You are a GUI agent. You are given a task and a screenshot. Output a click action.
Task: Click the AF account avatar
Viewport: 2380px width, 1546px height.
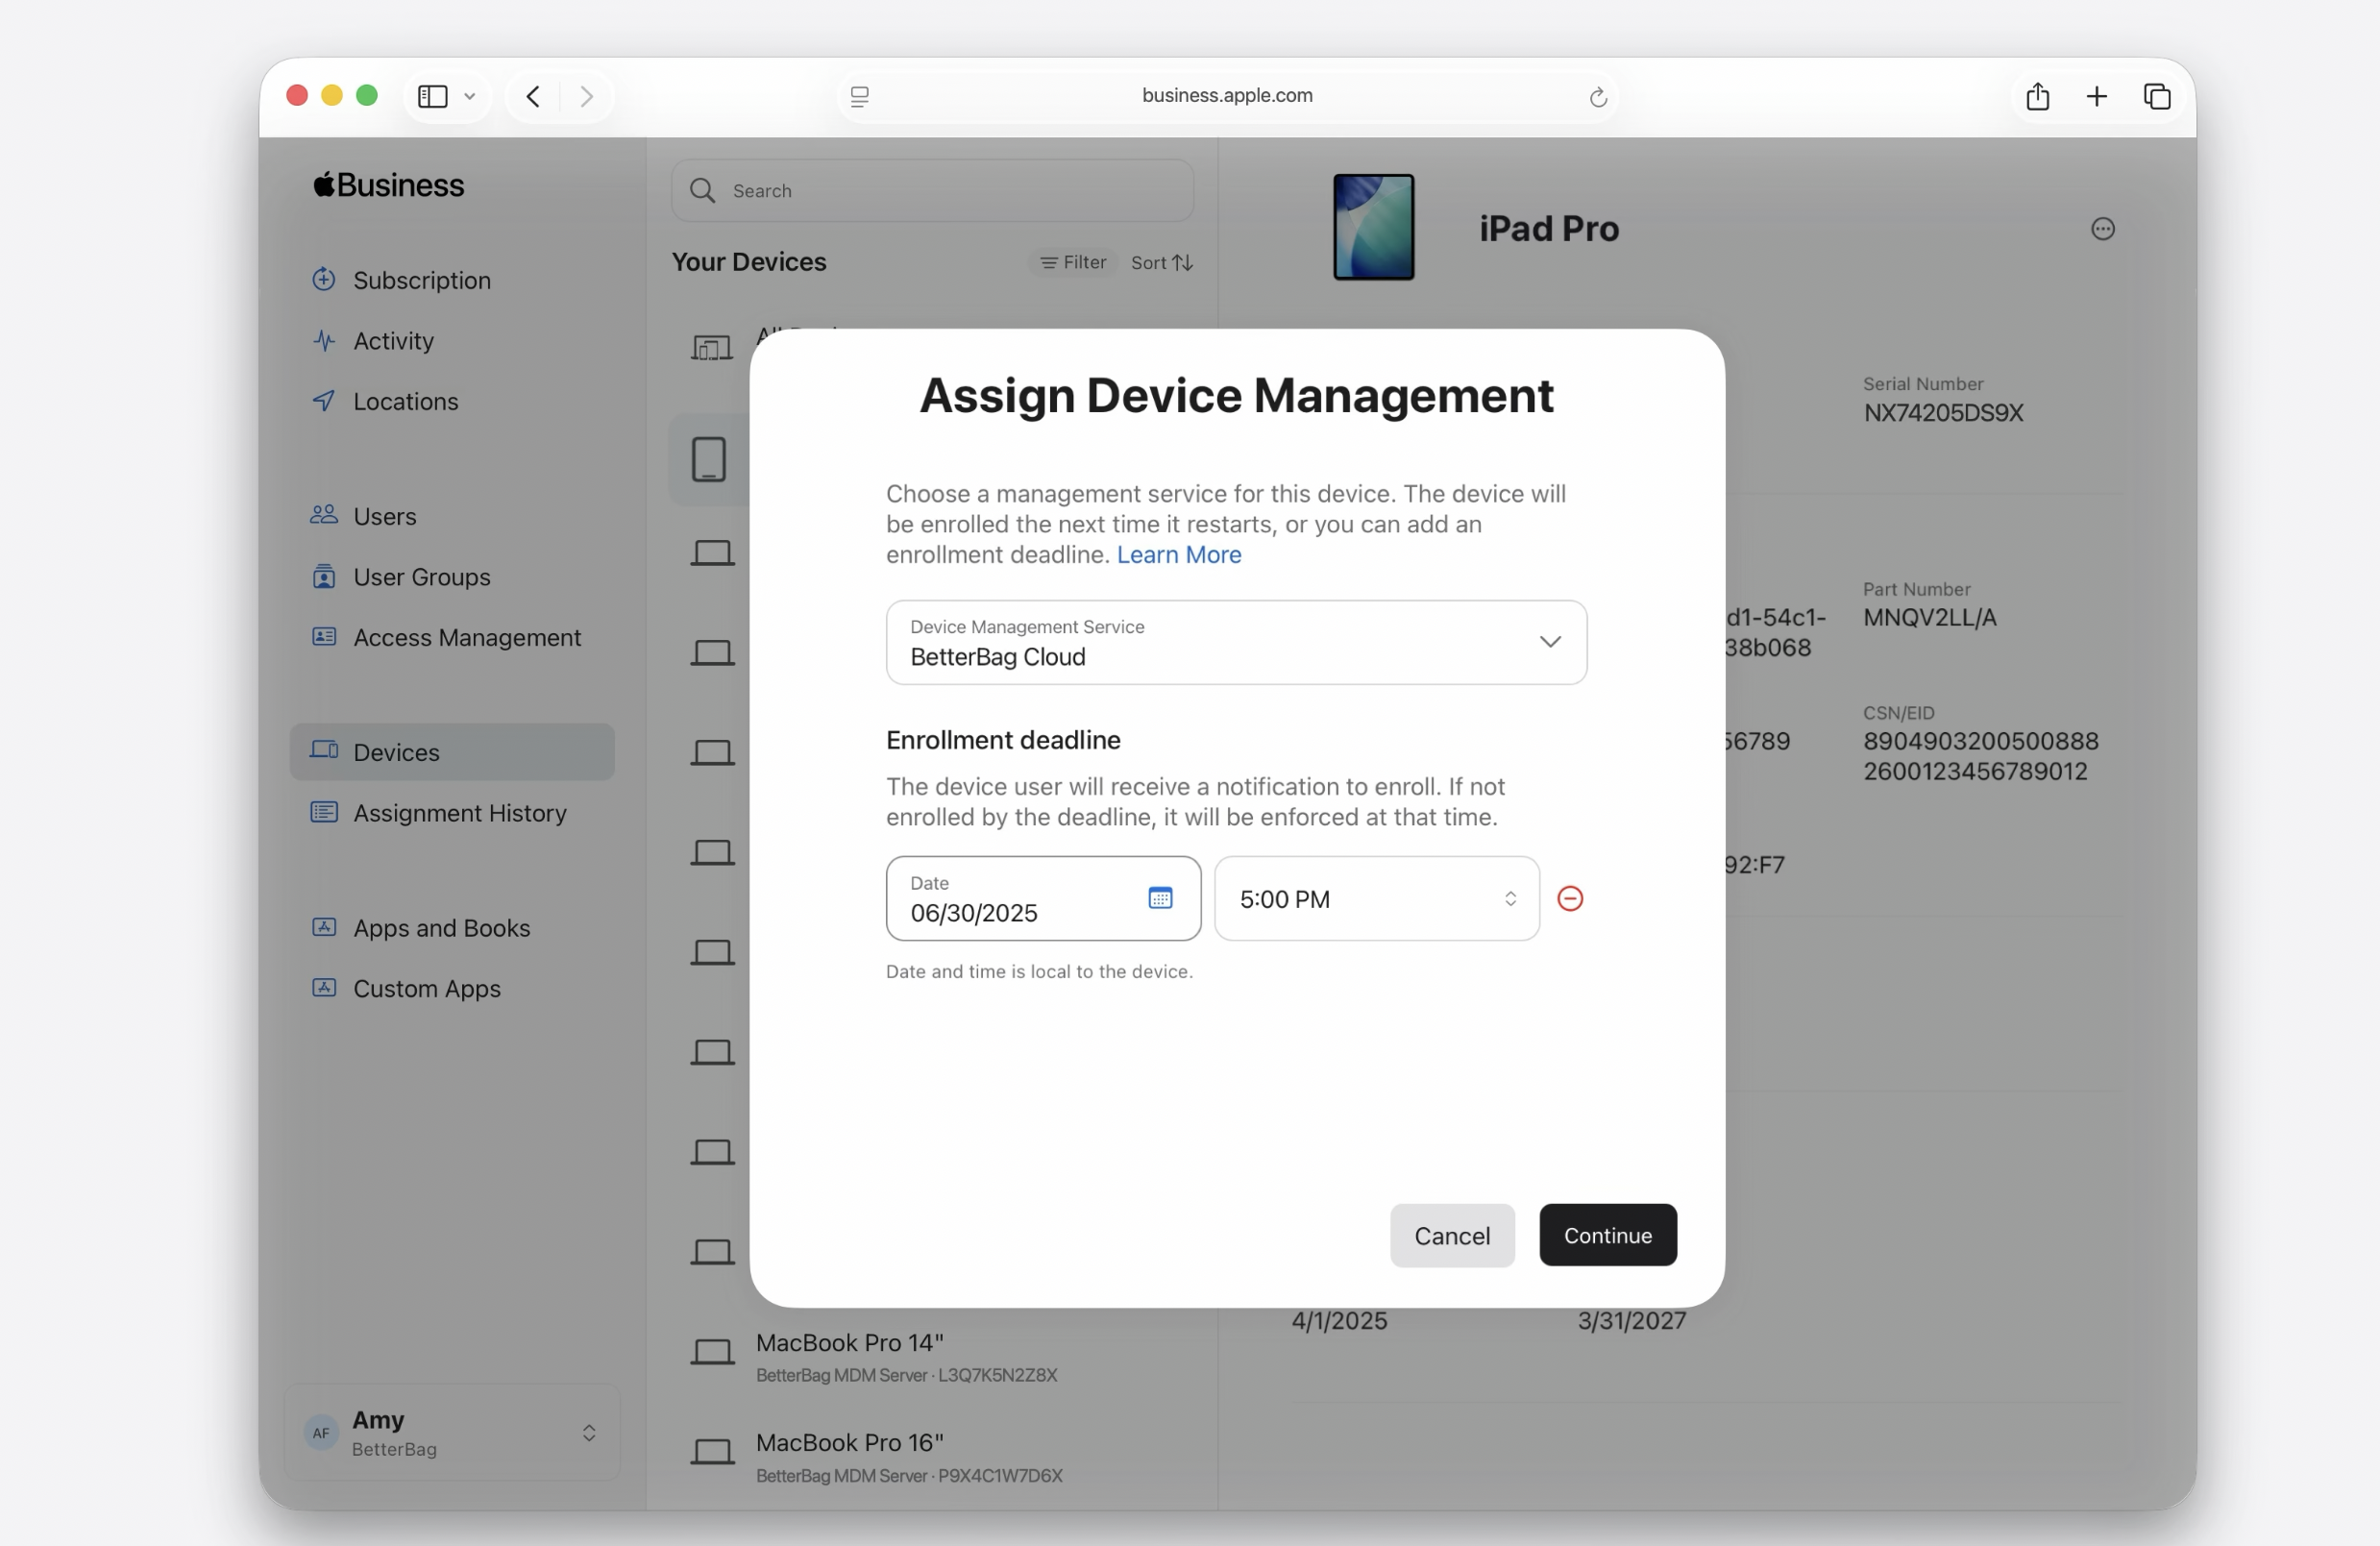321,1433
